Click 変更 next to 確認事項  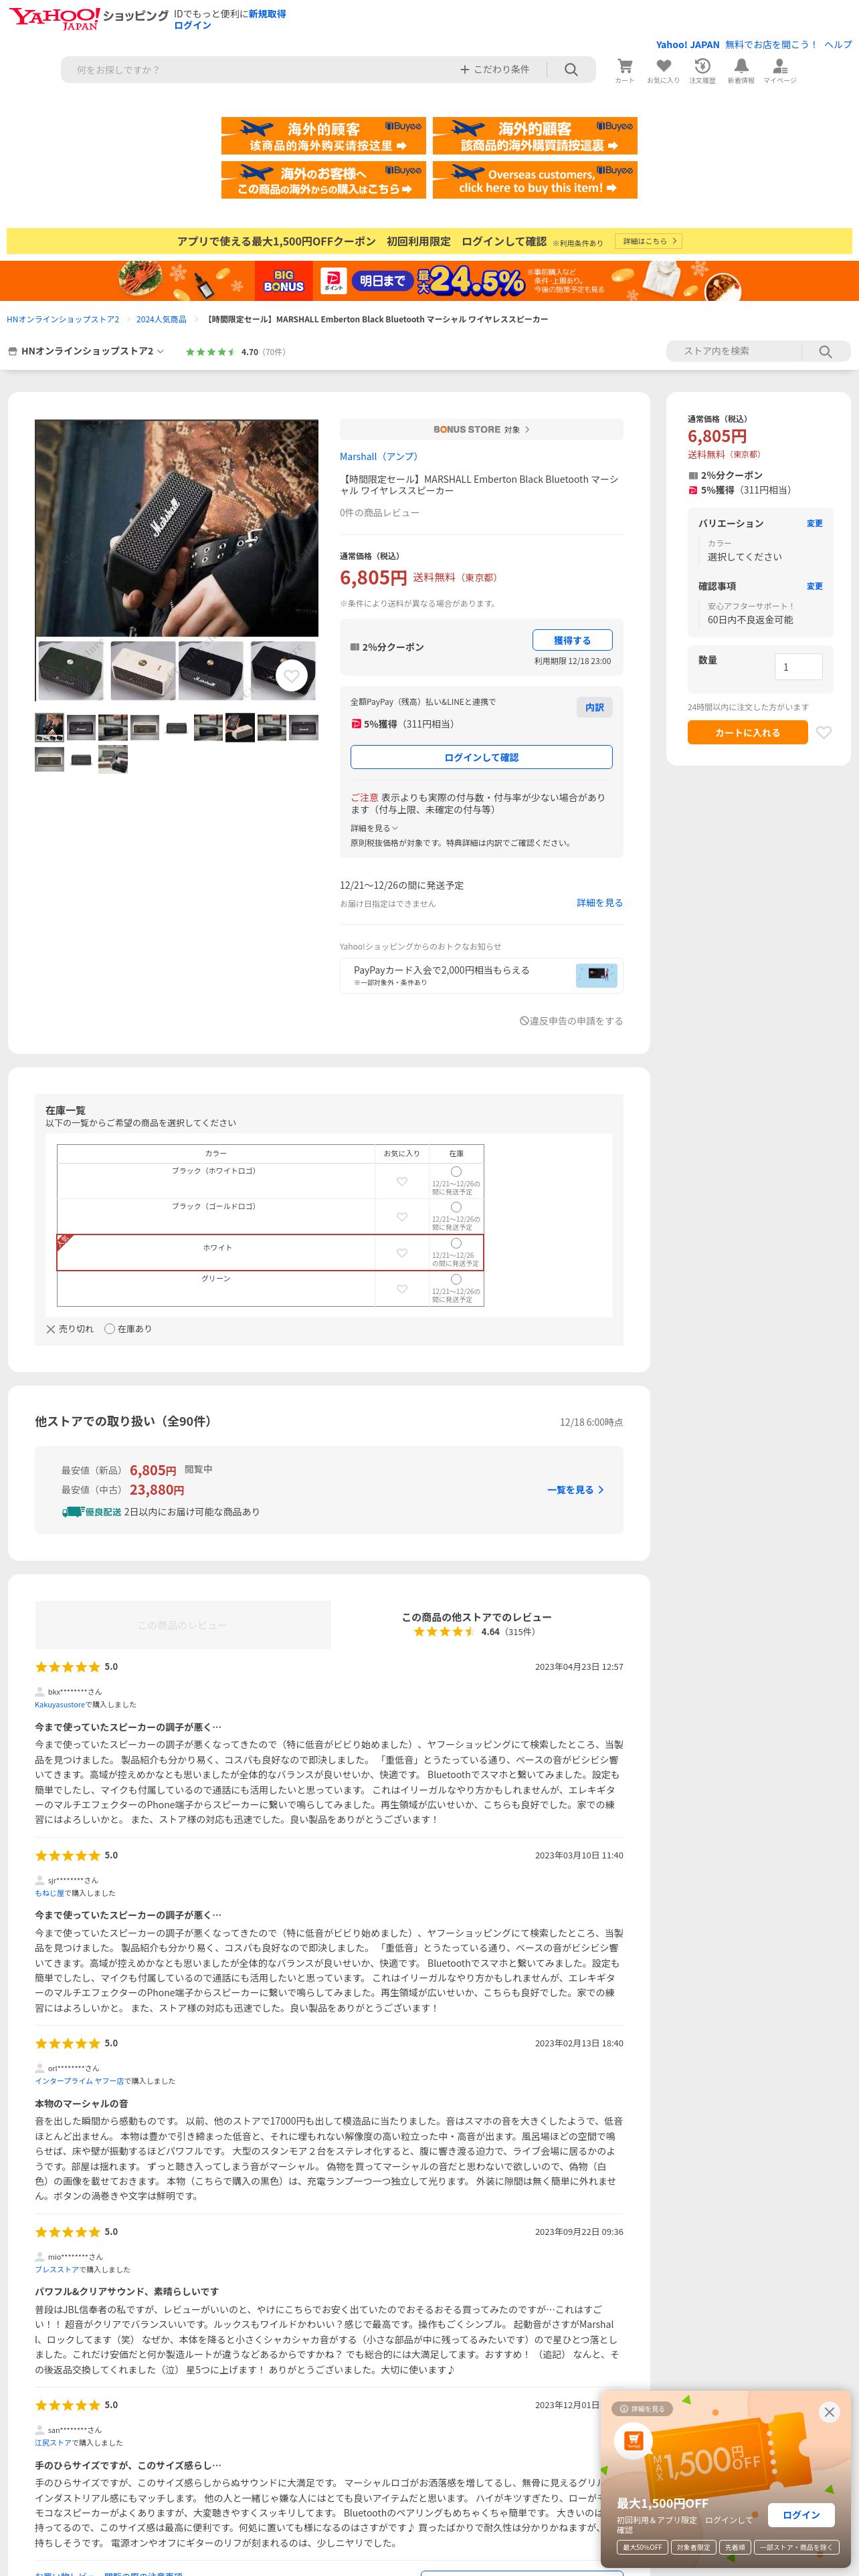[815, 586]
